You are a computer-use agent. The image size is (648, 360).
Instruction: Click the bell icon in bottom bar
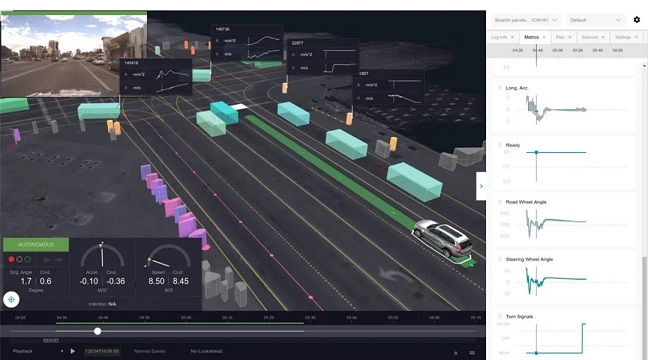456,353
